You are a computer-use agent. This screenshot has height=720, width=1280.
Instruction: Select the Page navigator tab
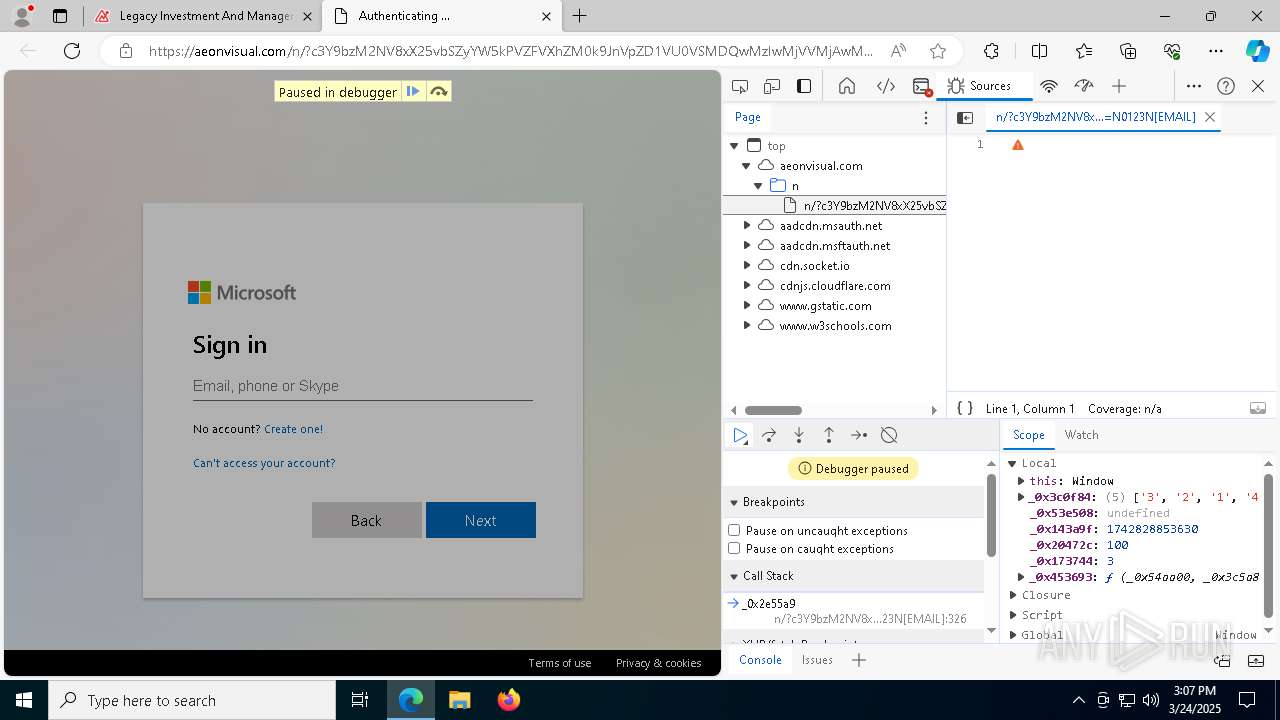click(748, 117)
